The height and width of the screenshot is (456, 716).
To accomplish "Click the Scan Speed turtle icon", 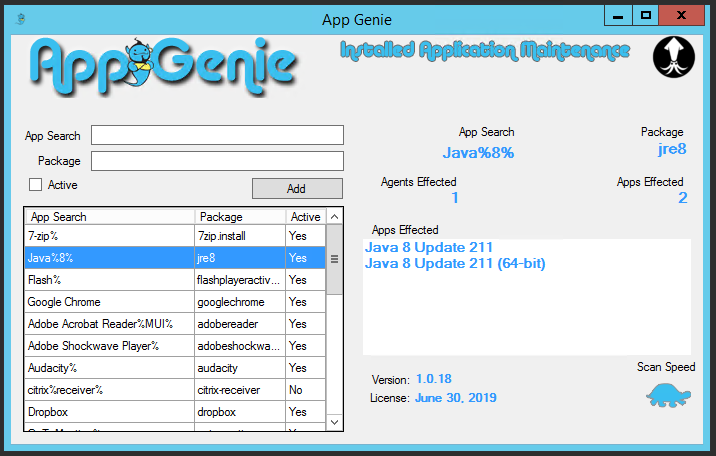I will [x=669, y=394].
